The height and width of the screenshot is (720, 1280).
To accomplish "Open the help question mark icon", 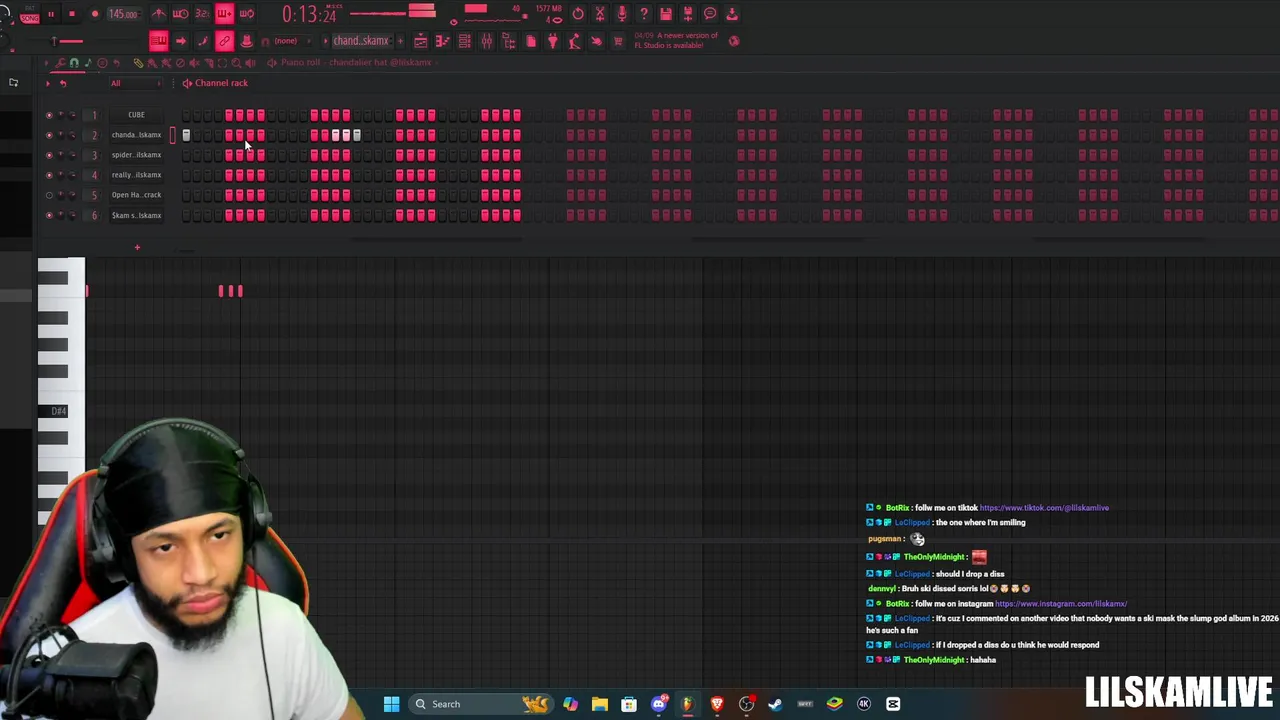I will point(644,14).
